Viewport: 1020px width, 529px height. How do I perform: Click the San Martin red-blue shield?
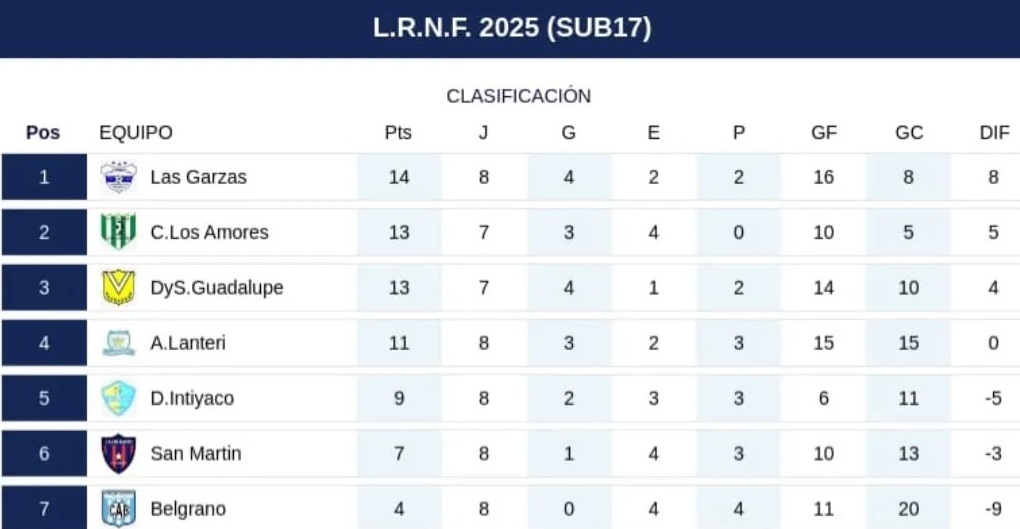(118, 454)
